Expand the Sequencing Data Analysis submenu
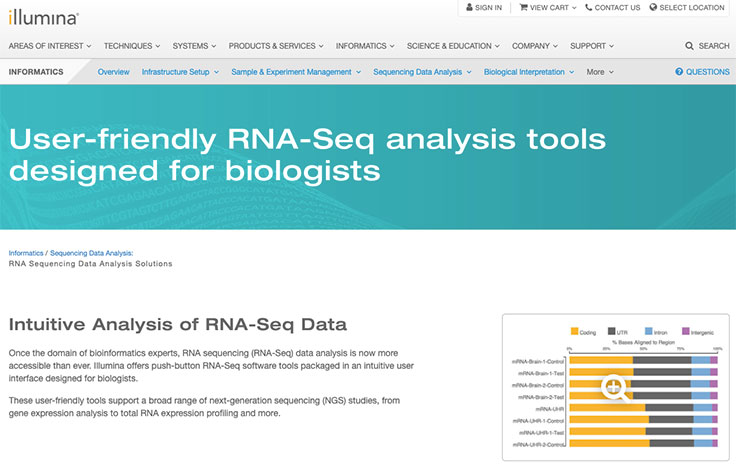The width and height of the screenshot is (736, 475). click(x=423, y=72)
